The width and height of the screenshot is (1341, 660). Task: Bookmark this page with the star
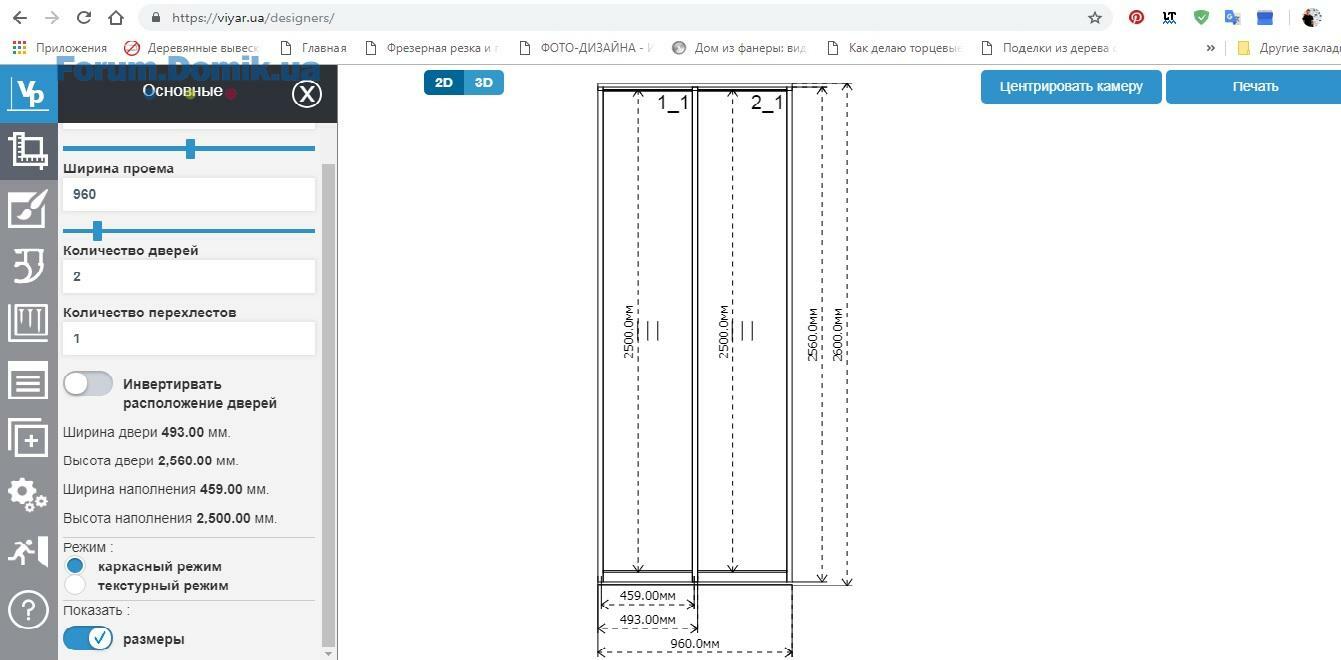pyautogui.click(x=1095, y=18)
